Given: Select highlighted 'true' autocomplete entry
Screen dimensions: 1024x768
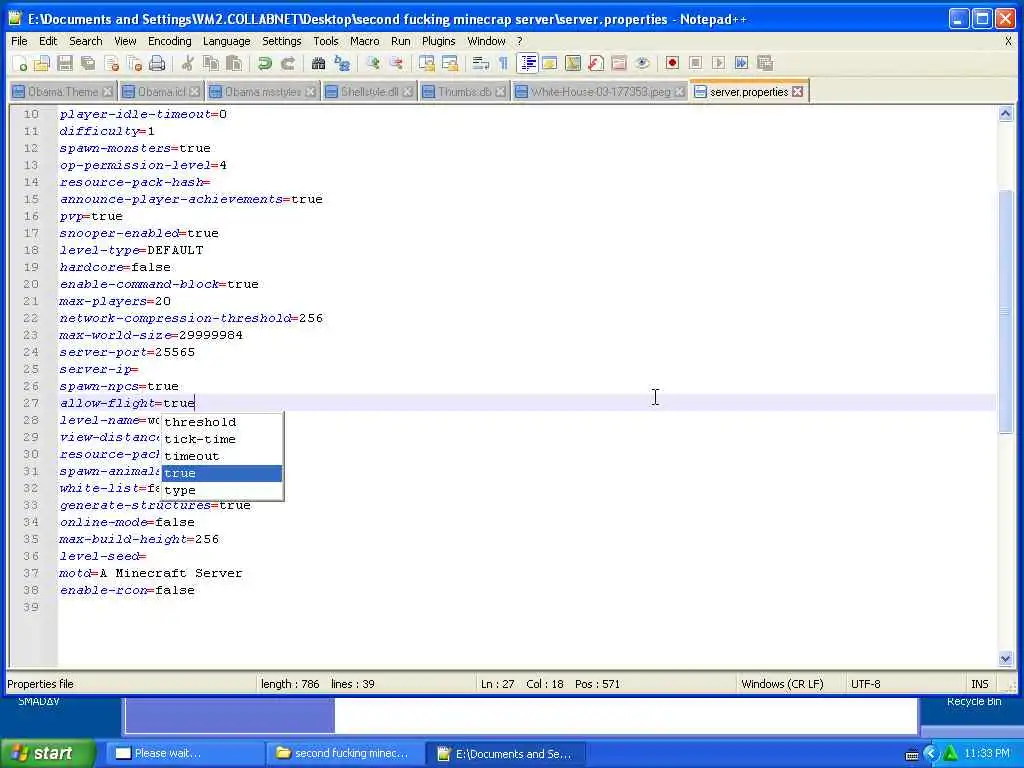Looking at the screenshot, I should (x=222, y=473).
